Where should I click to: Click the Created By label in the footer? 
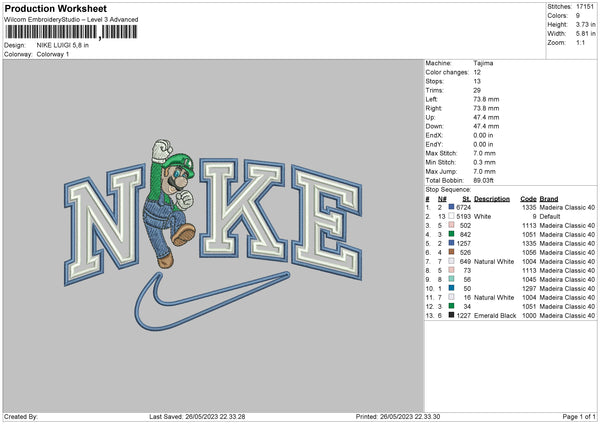coord(21,416)
